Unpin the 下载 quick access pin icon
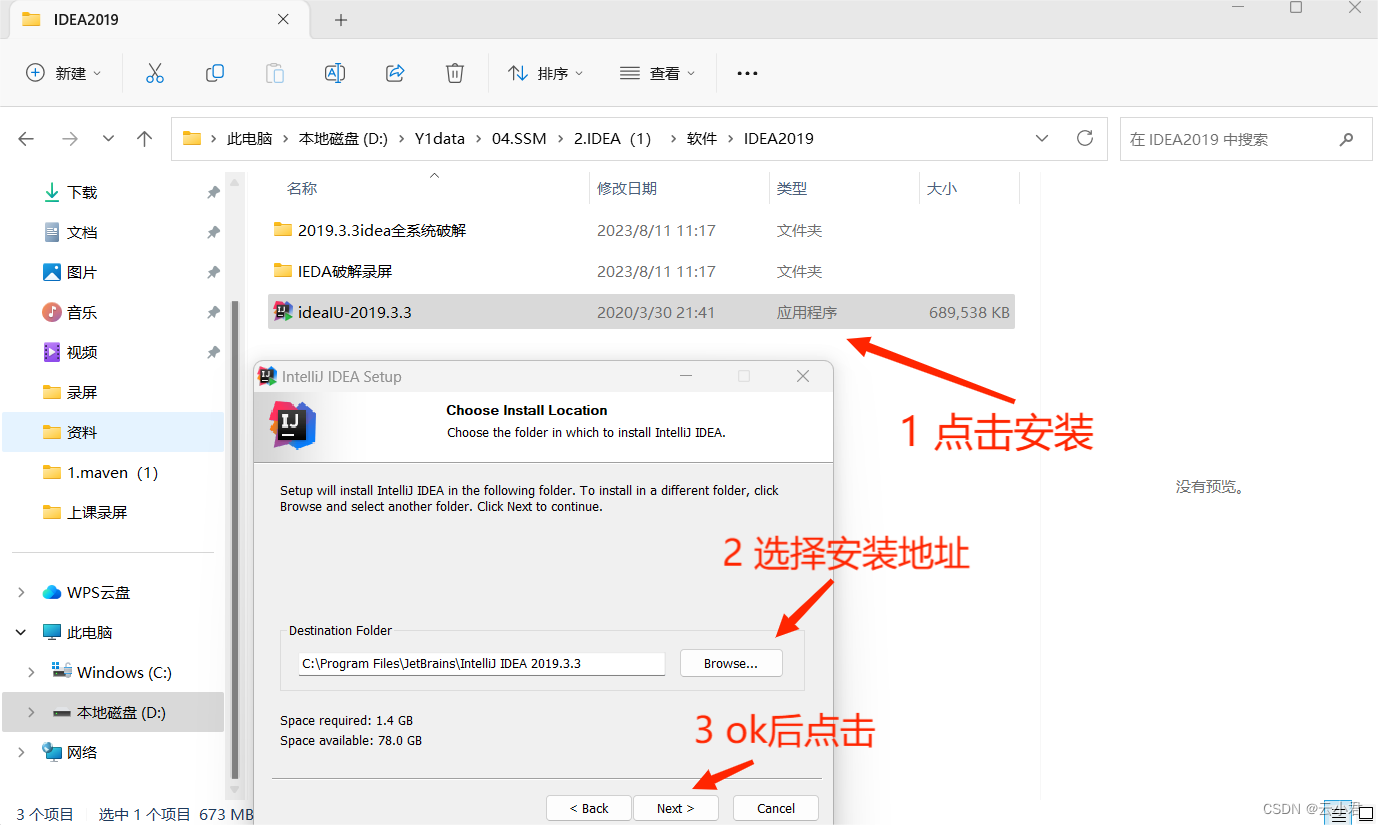This screenshot has width=1378, height=825. click(x=213, y=192)
